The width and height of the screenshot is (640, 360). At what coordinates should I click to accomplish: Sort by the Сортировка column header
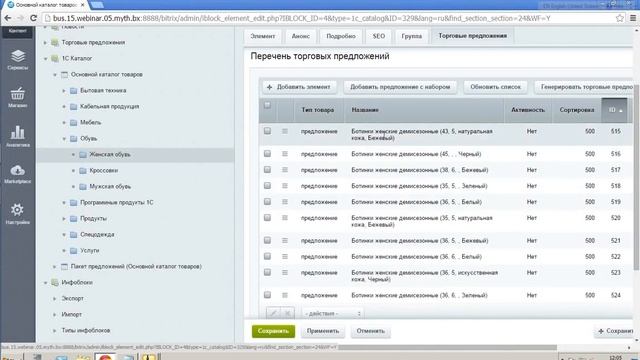click(x=577, y=110)
